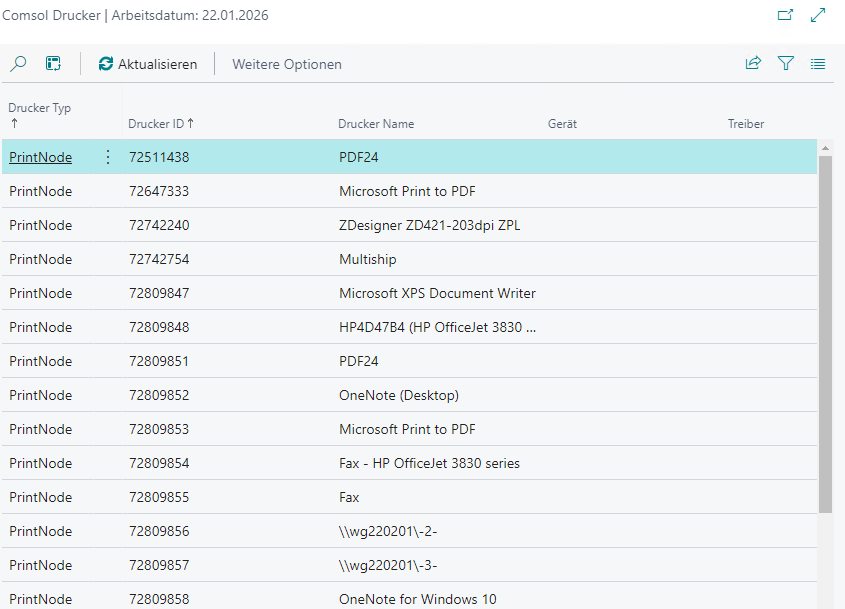
Task: Click \\wg220201\-2- printer name
Action: (388, 530)
